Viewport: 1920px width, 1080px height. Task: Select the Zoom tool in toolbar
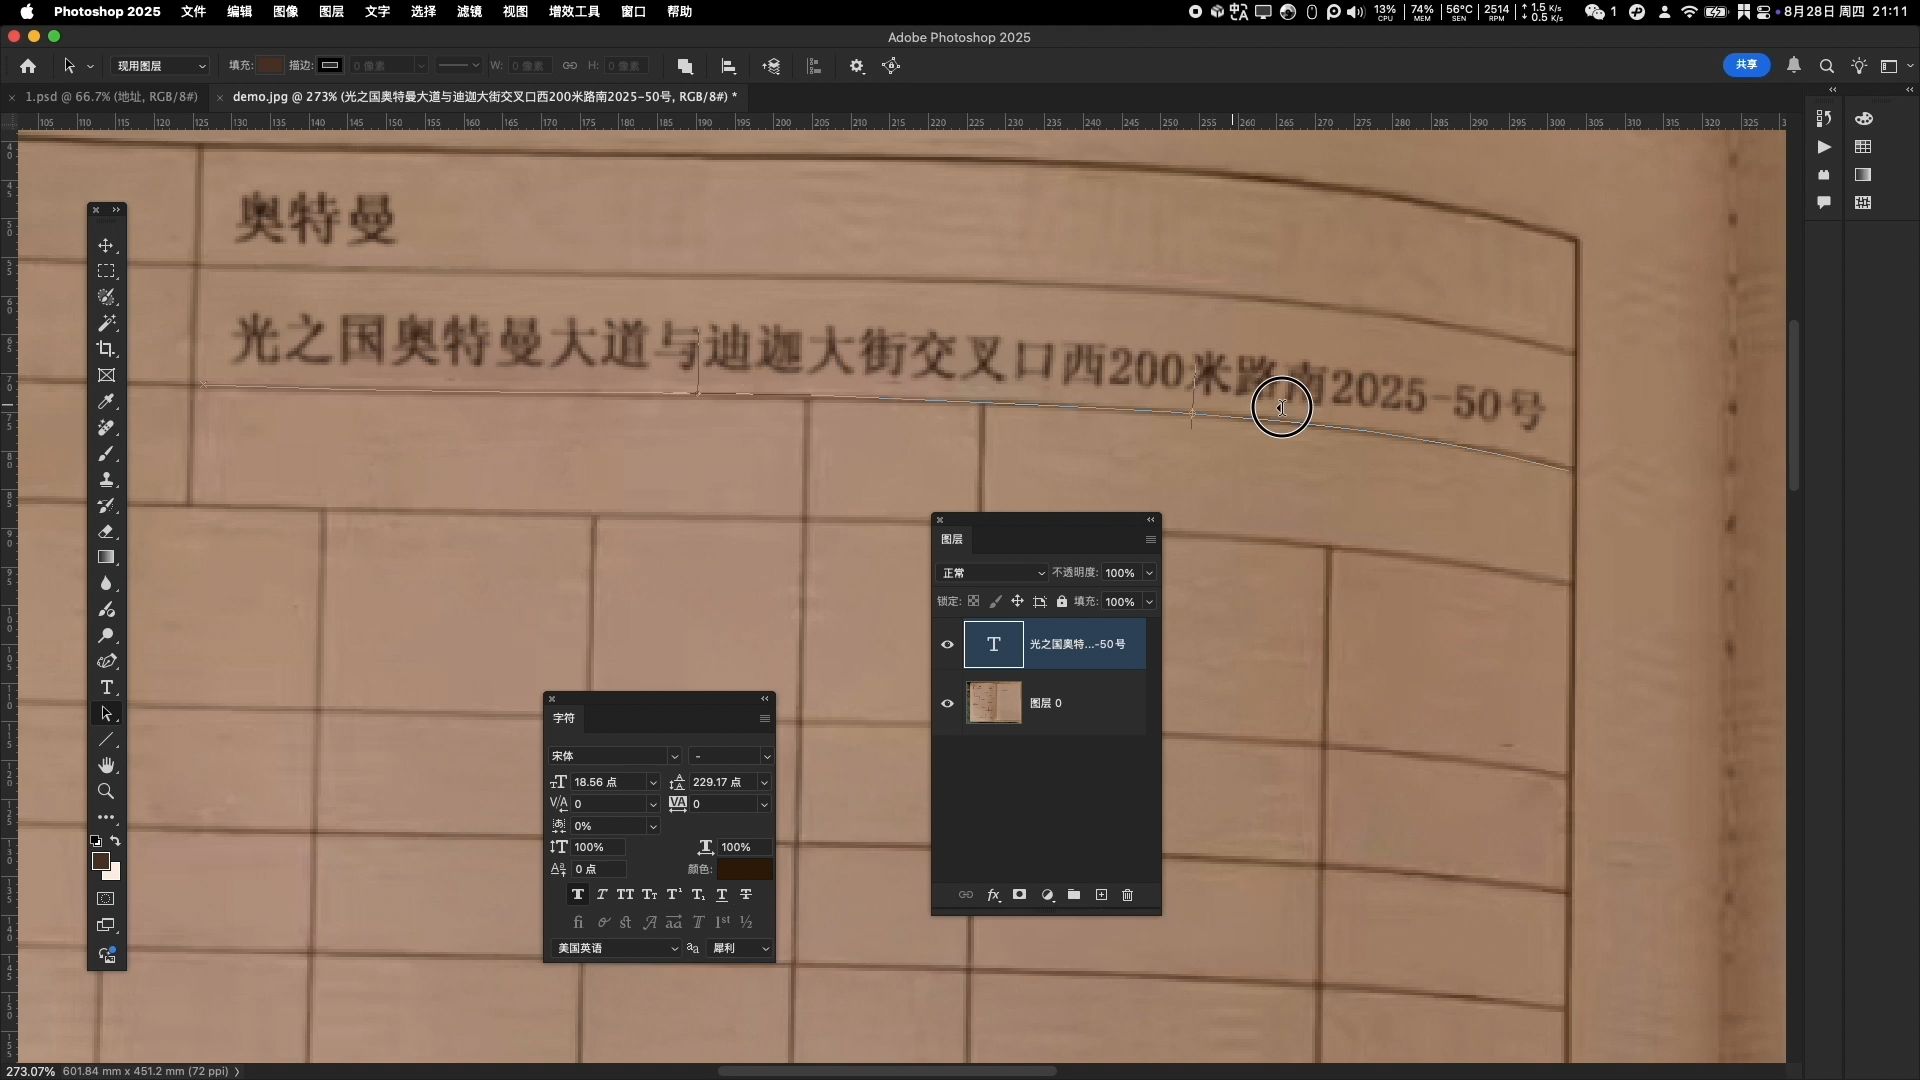point(106,792)
